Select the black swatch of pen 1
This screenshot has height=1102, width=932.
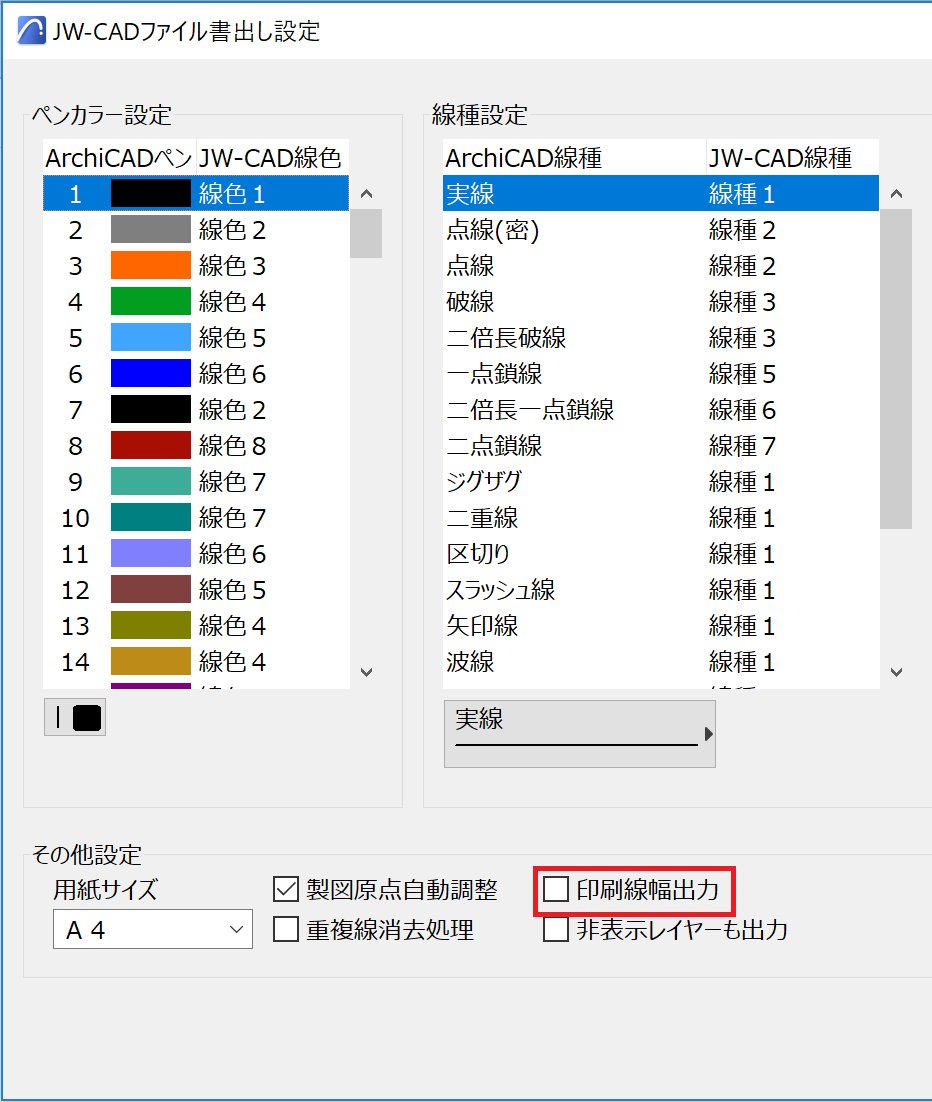pyautogui.click(x=150, y=193)
